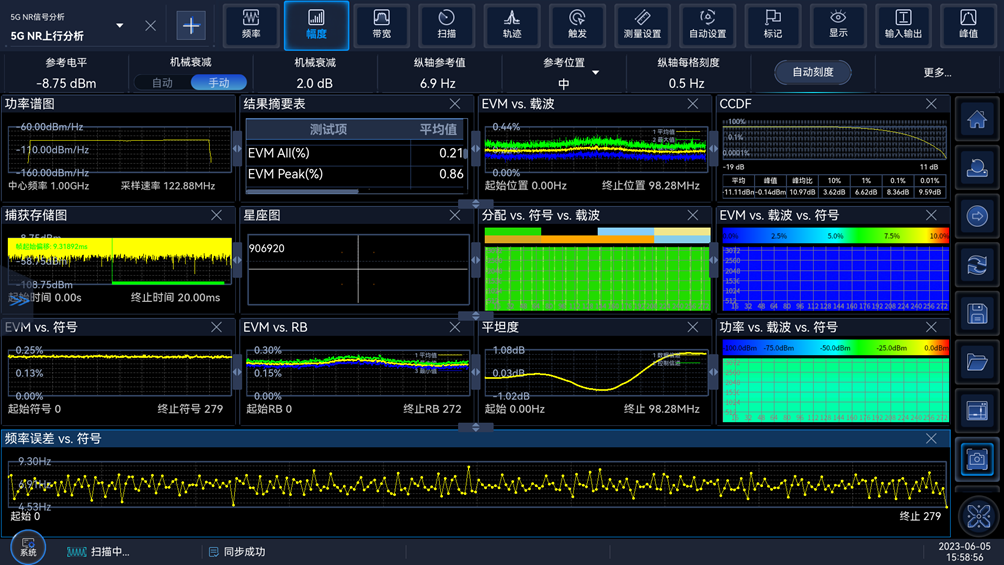Close the 结果摘要表 panel

[455, 104]
